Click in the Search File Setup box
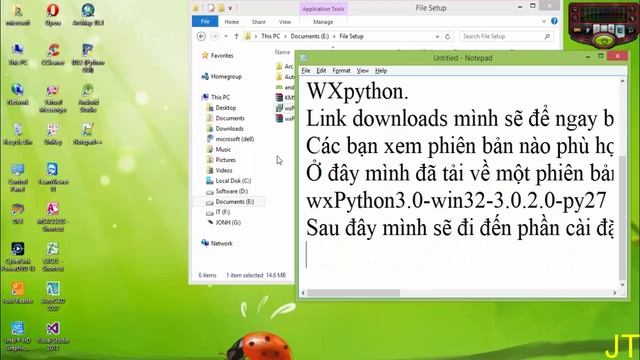The image size is (640, 360). (x=506, y=36)
